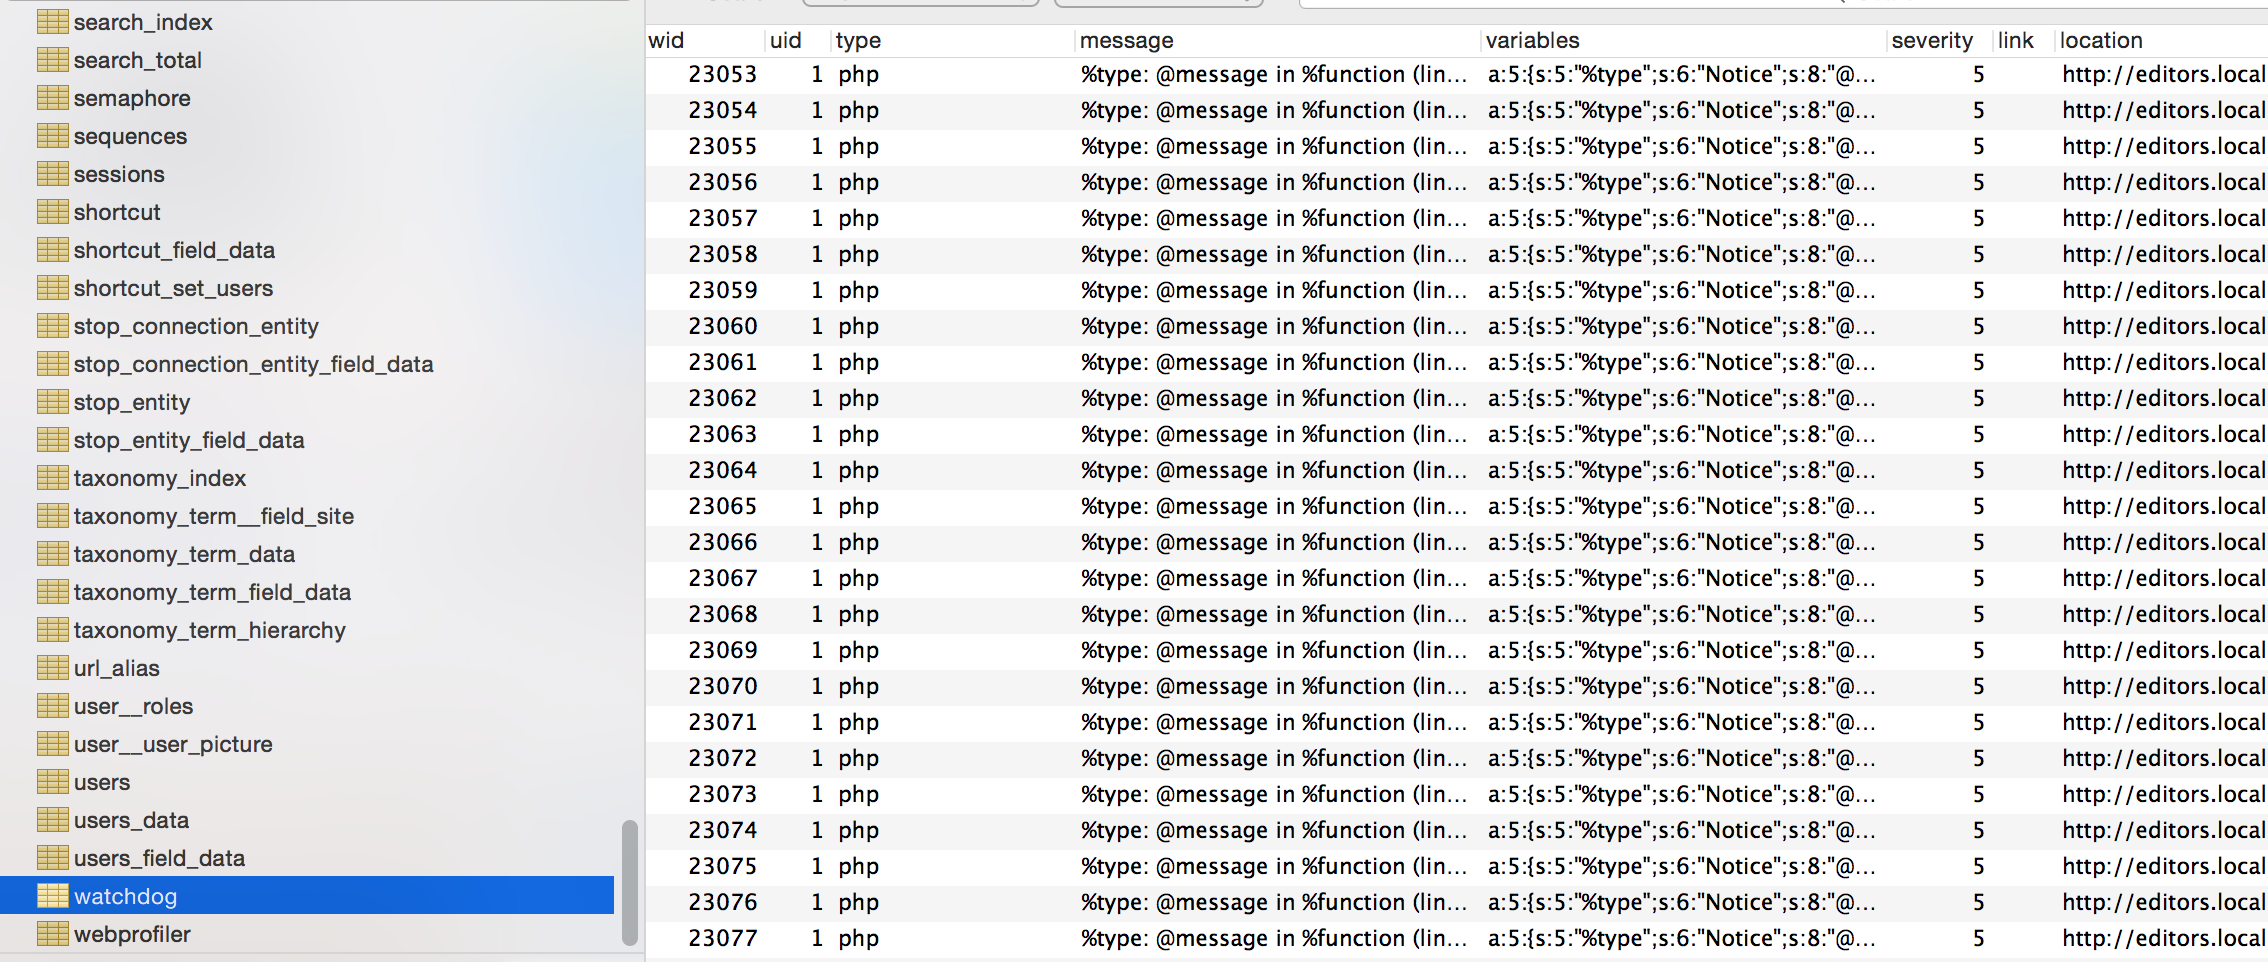Click the message cell in row 23056
This screenshot has height=962, width=2268.
point(1274,182)
